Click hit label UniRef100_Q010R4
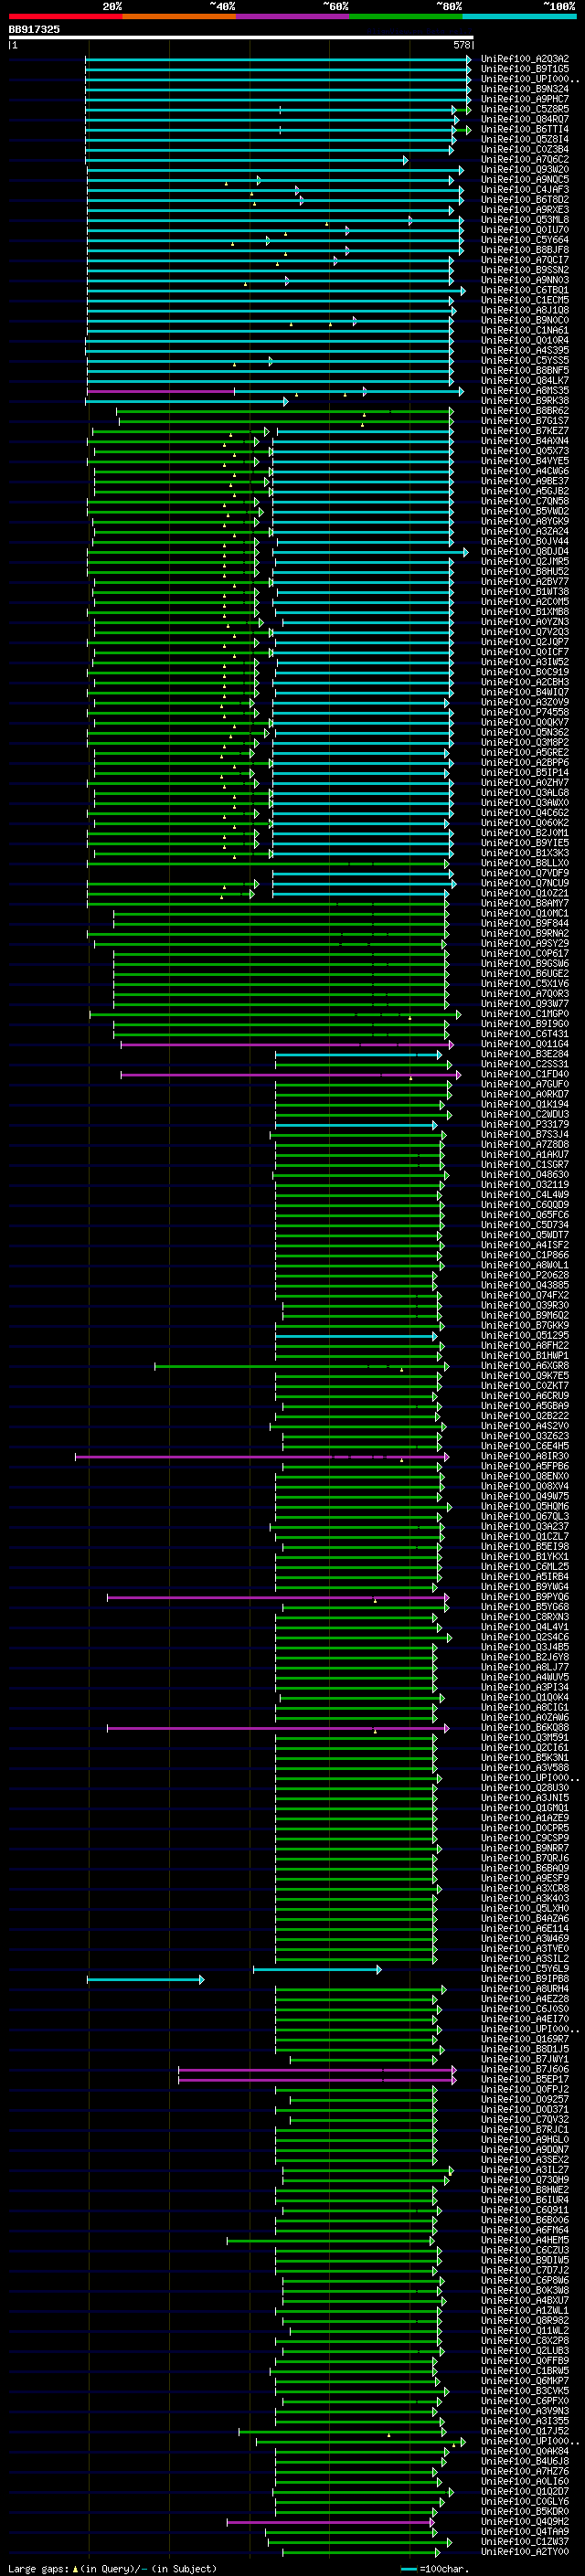The height and width of the screenshot is (2576, 585). click(525, 340)
